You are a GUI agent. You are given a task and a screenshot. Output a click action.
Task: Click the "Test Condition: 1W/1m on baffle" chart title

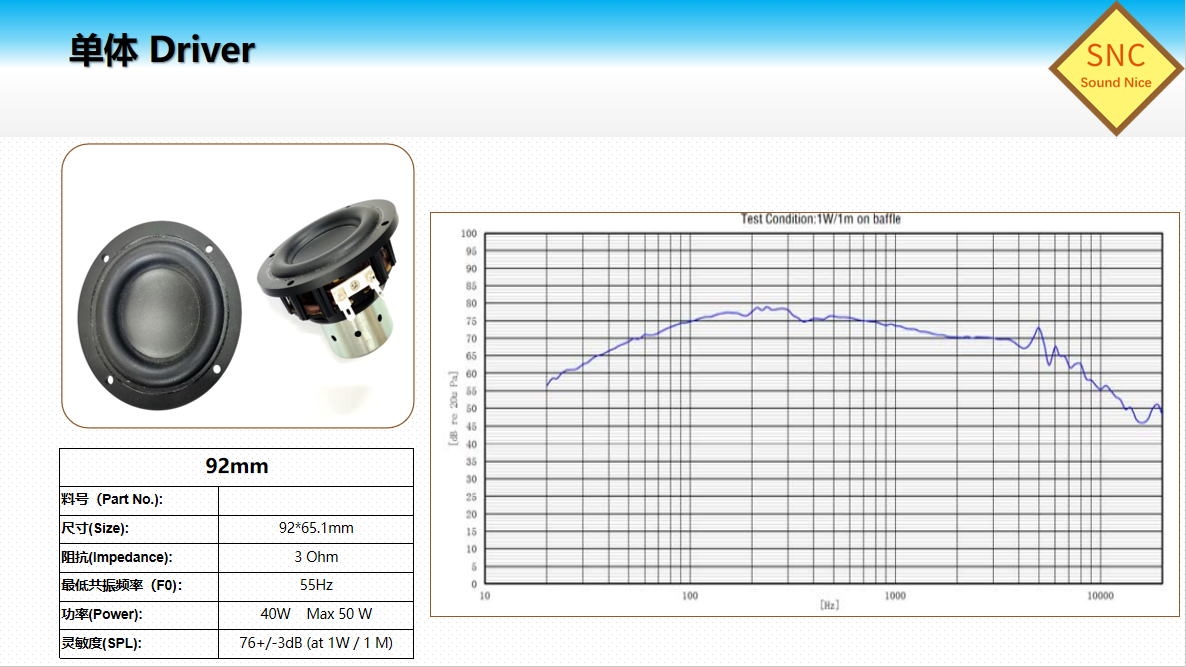coord(820,219)
